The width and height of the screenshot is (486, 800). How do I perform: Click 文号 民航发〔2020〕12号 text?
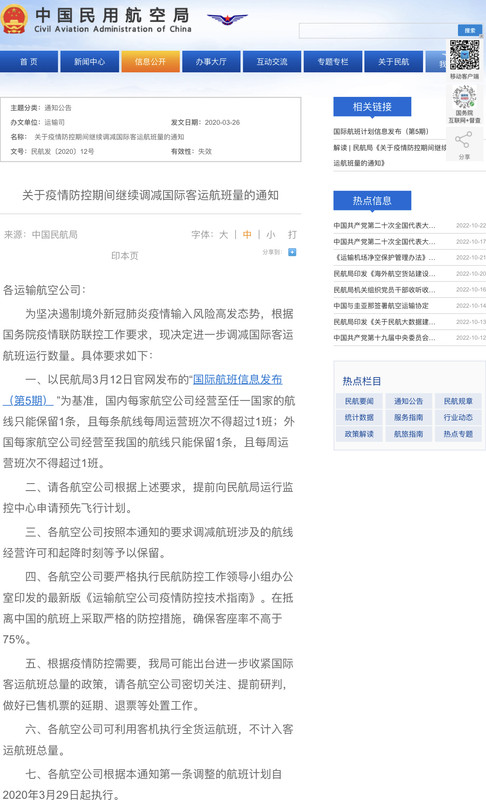tap(52, 152)
